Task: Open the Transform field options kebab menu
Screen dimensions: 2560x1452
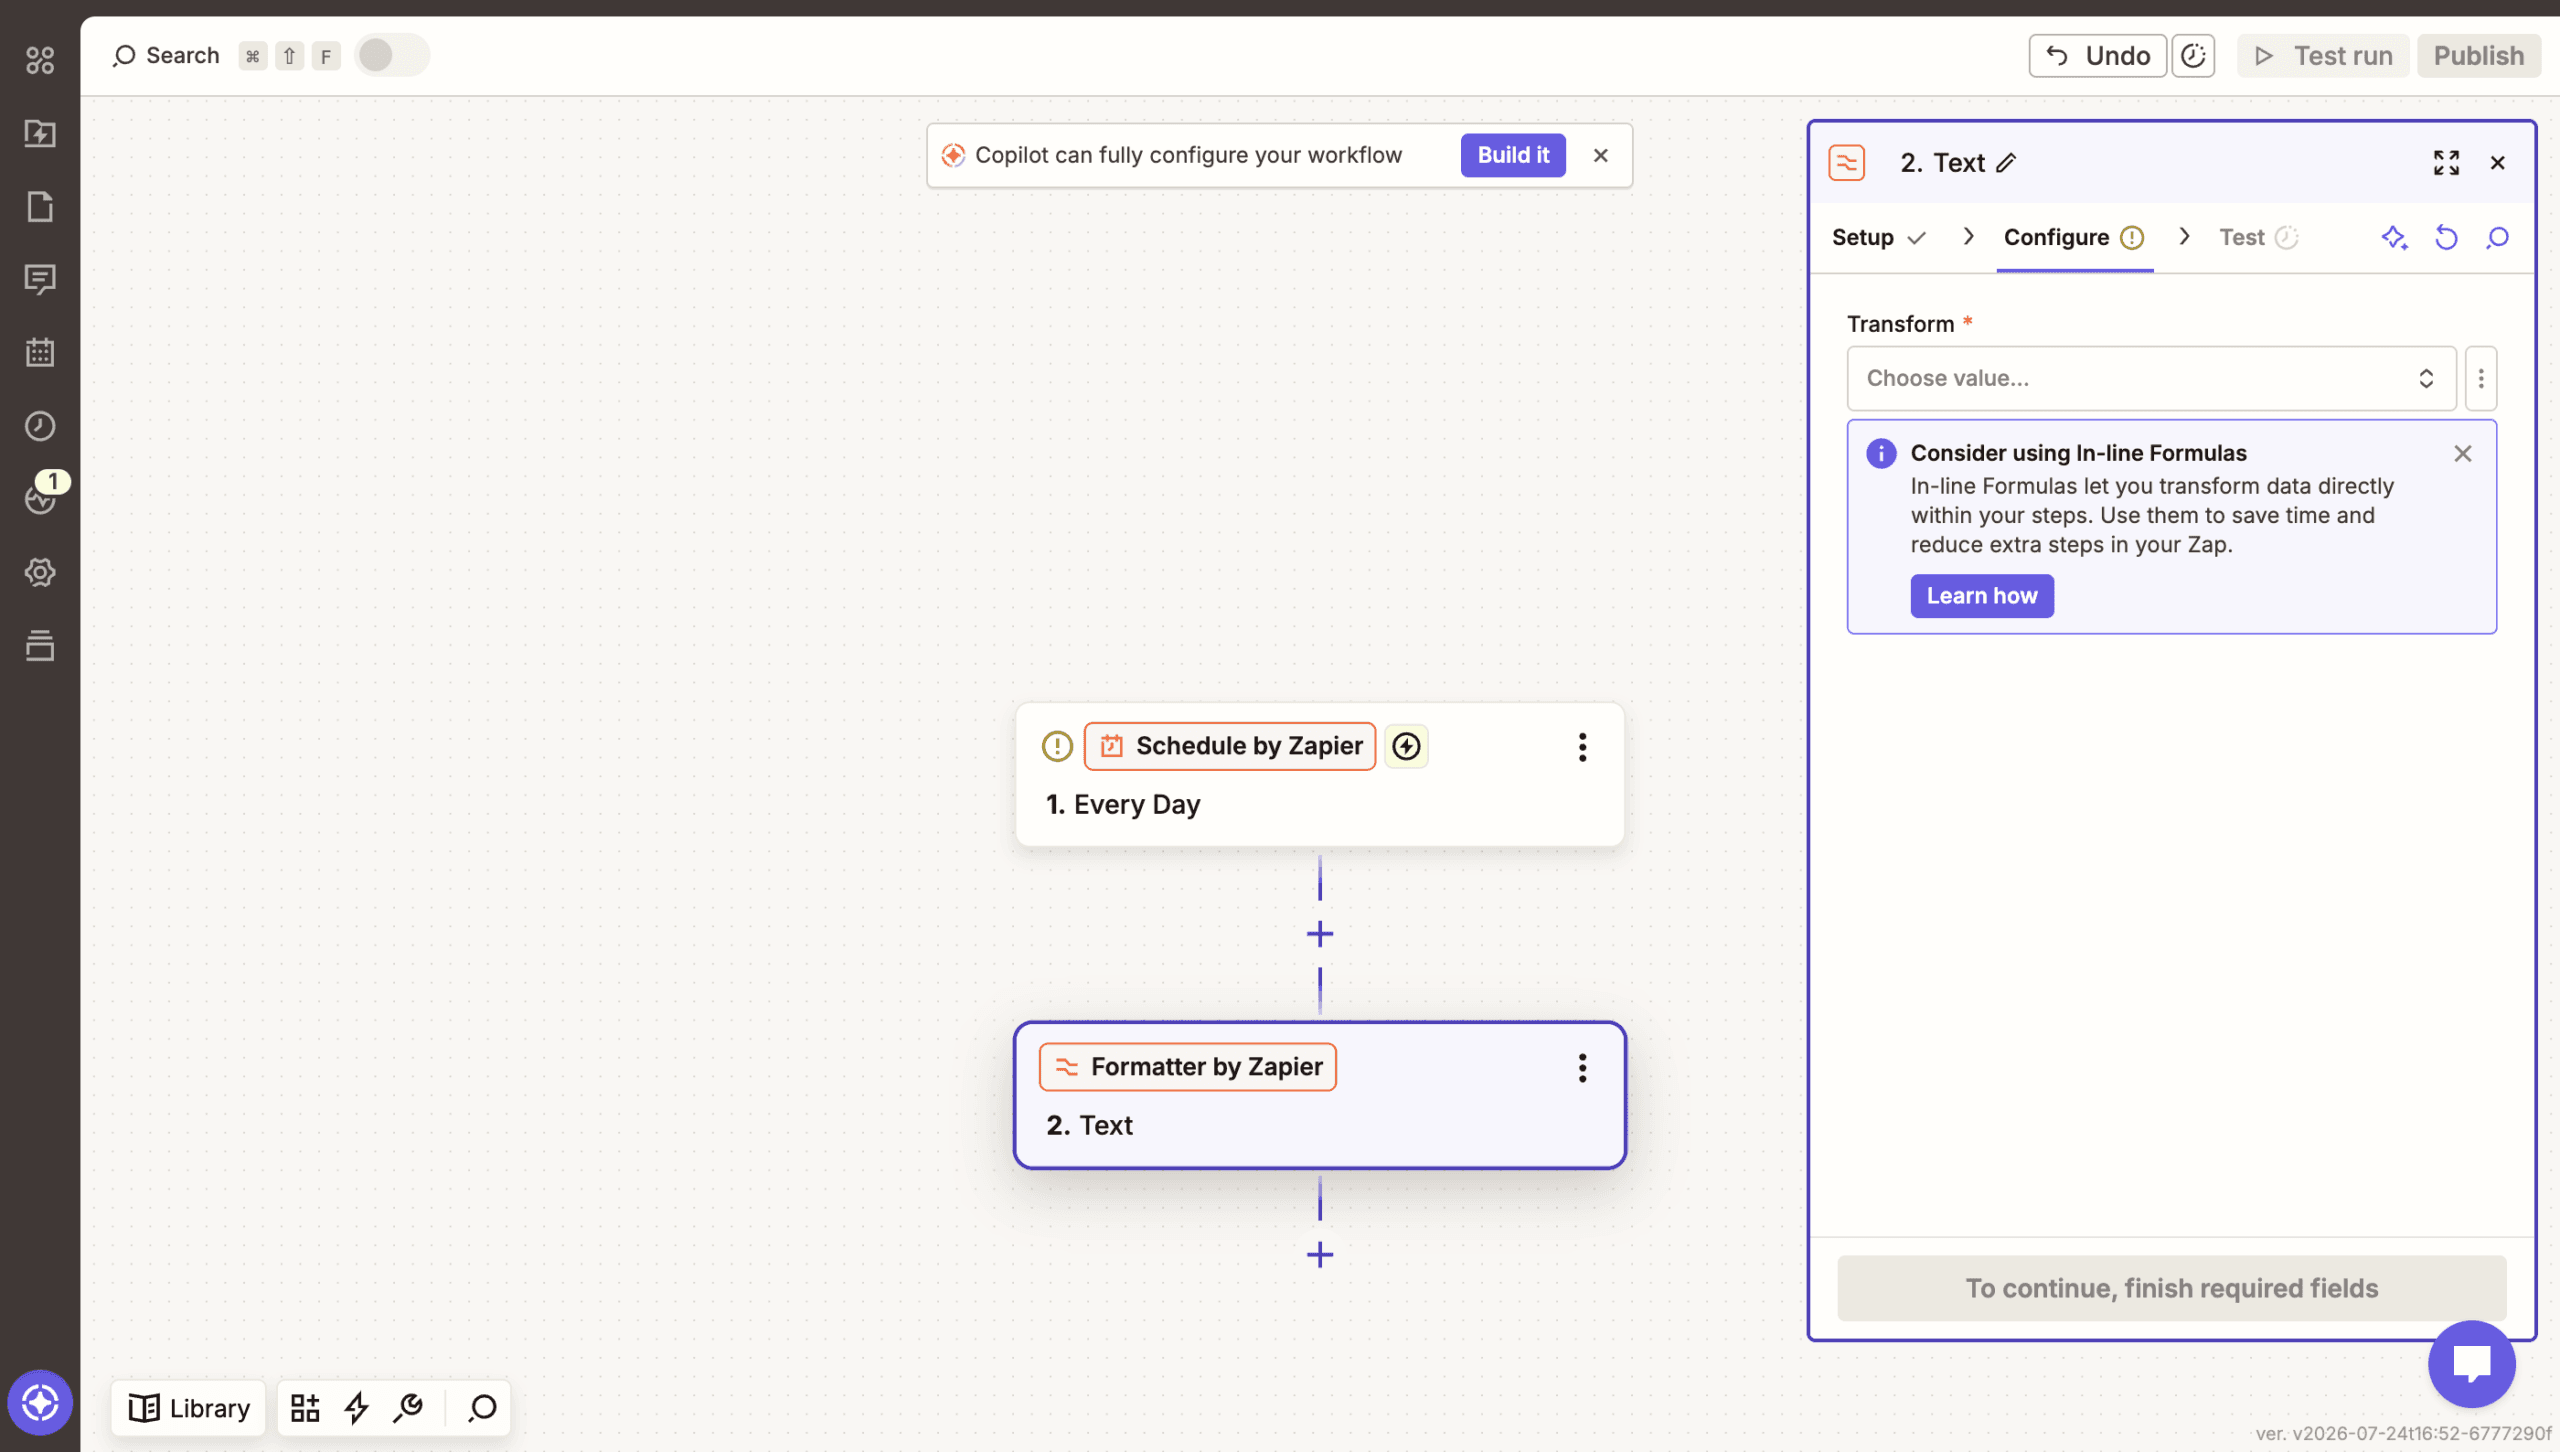Action: [2481, 378]
